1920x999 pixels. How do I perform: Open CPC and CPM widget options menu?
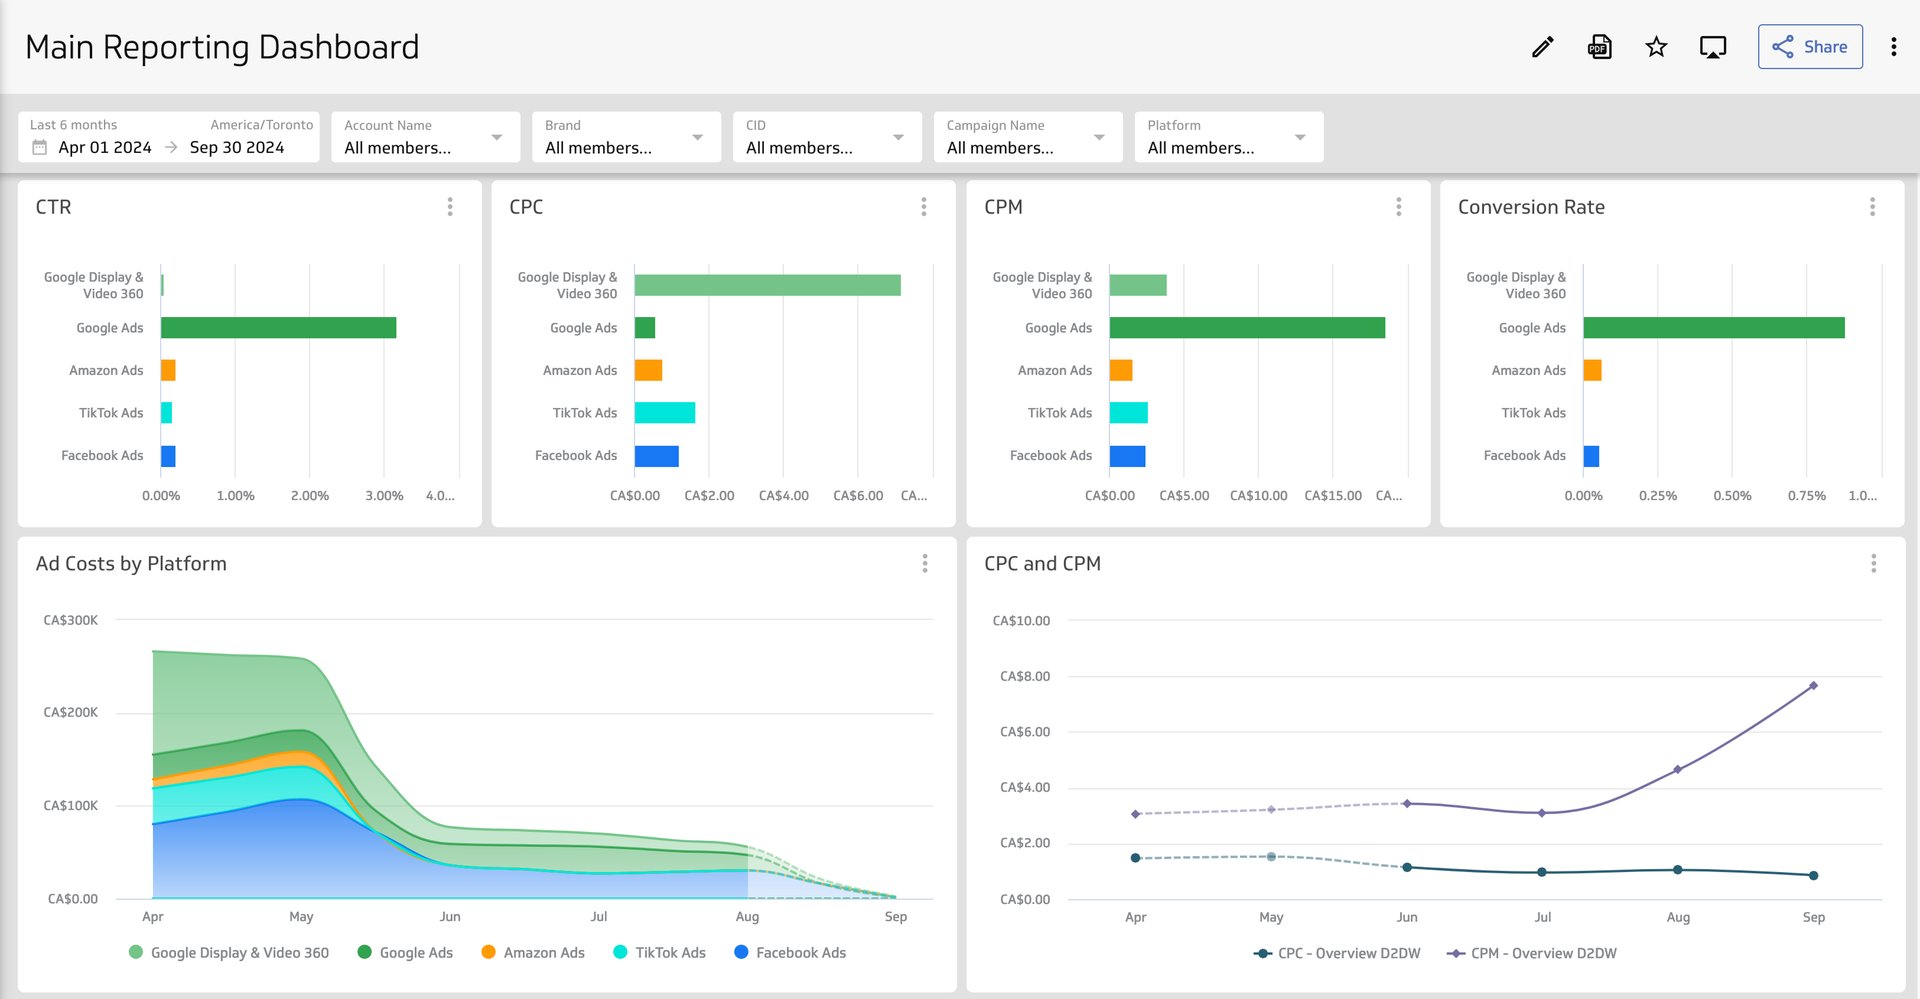point(1874,564)
